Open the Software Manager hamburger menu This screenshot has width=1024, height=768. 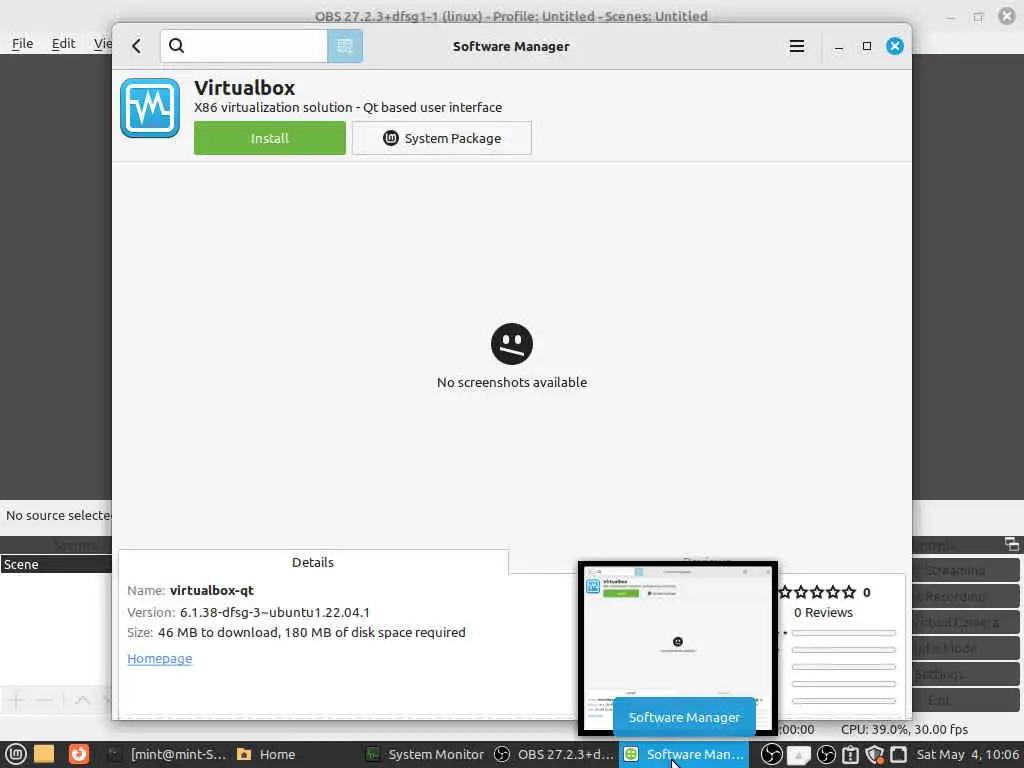pyautogui.click(x=797, y=46)
